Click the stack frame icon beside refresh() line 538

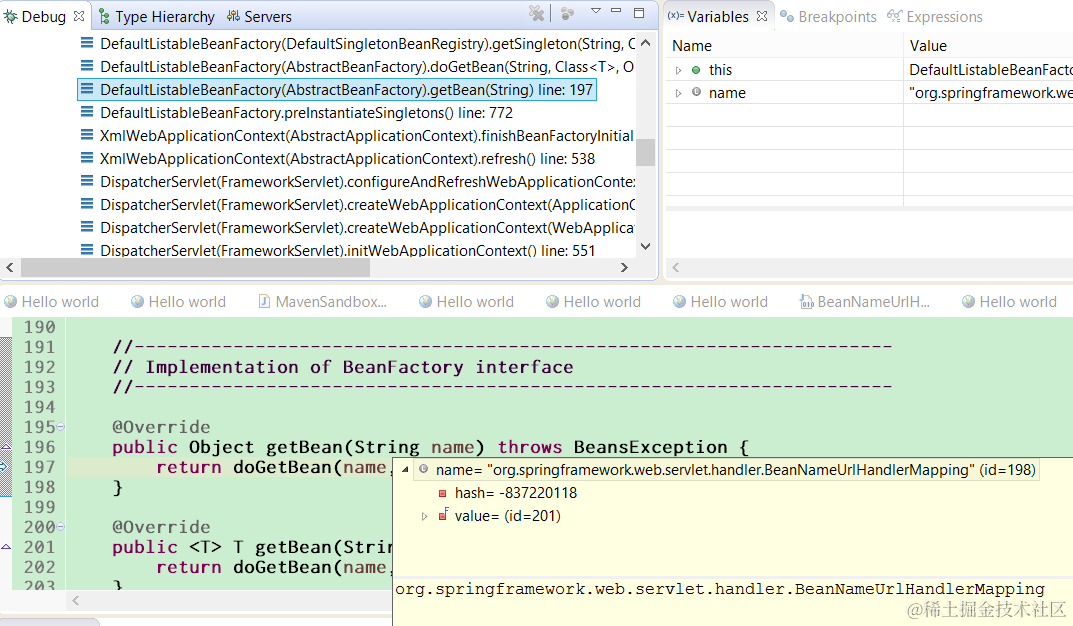point(87,157)
